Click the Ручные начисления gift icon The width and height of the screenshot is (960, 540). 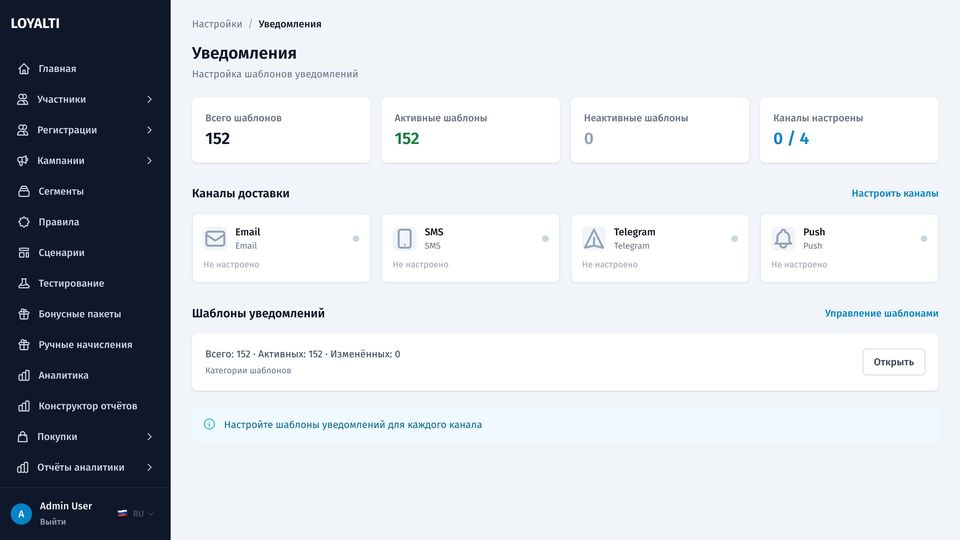[x=24, y=344]
